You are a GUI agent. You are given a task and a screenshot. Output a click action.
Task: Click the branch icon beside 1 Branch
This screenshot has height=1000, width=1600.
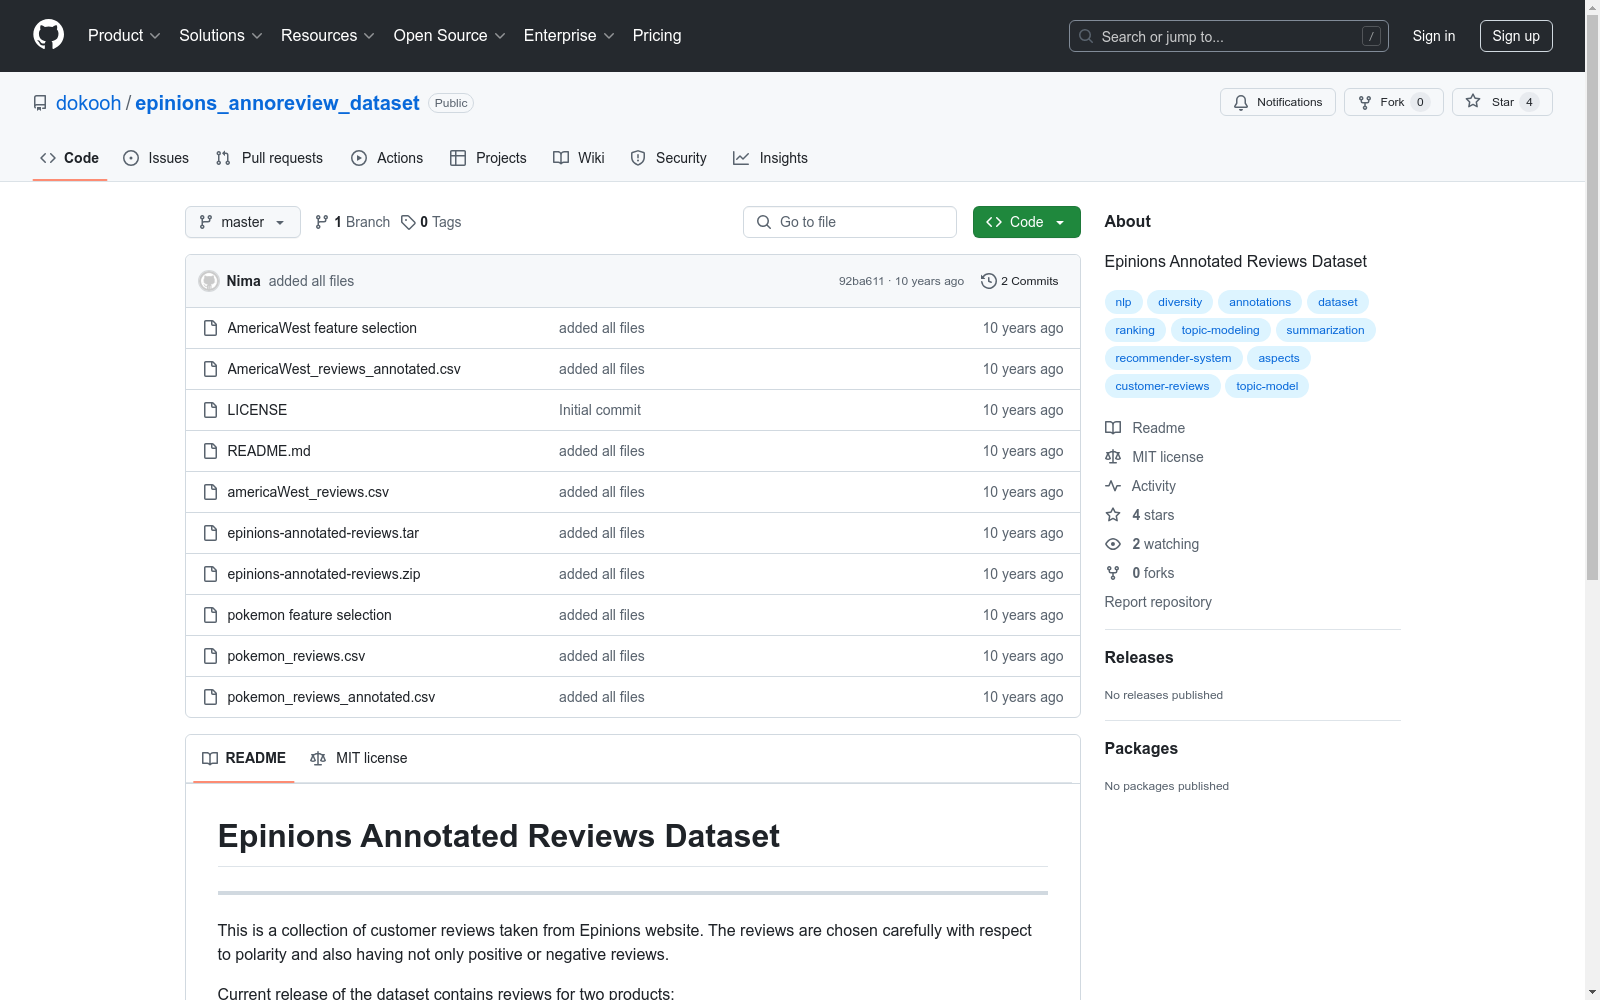pos(322,222)
